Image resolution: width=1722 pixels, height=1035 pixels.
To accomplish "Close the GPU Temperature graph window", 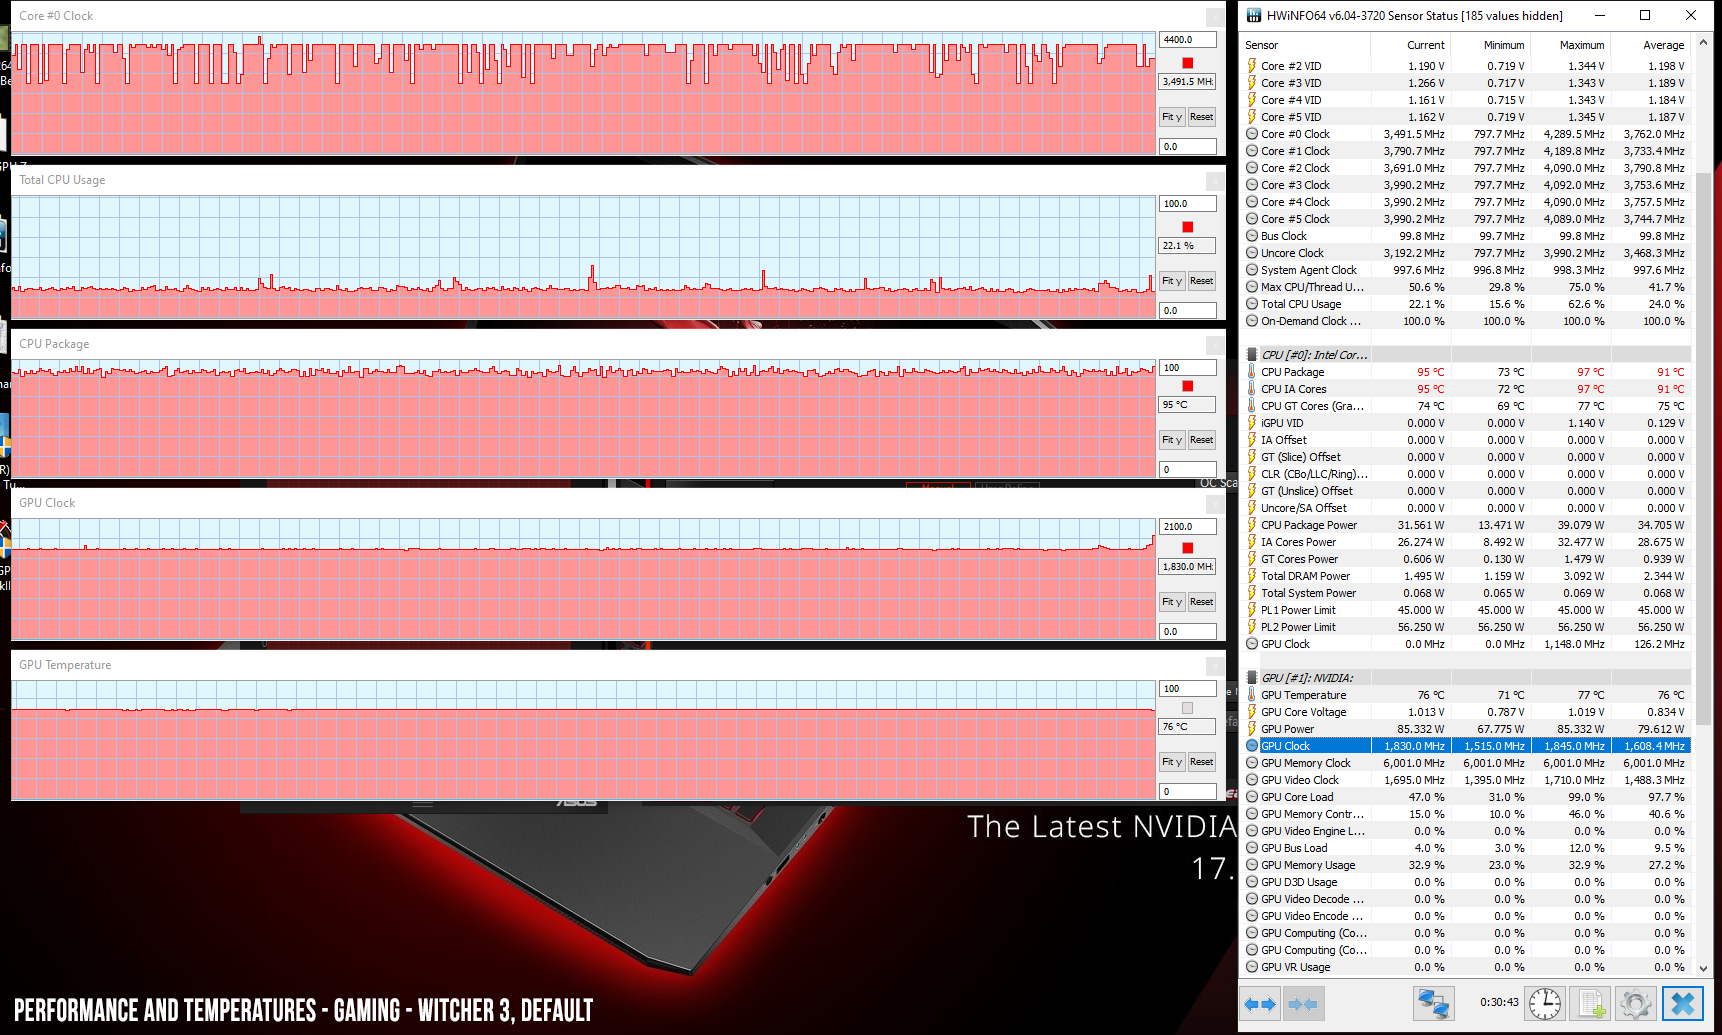I will [x=1215, y=666].
